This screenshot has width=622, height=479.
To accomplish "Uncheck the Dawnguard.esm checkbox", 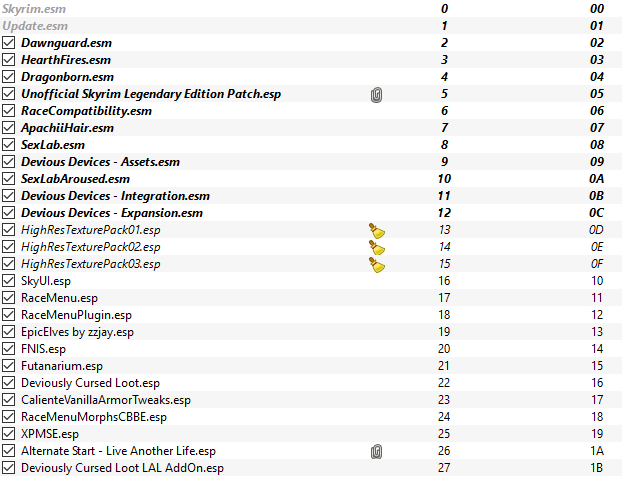I will tap(8, 43).
